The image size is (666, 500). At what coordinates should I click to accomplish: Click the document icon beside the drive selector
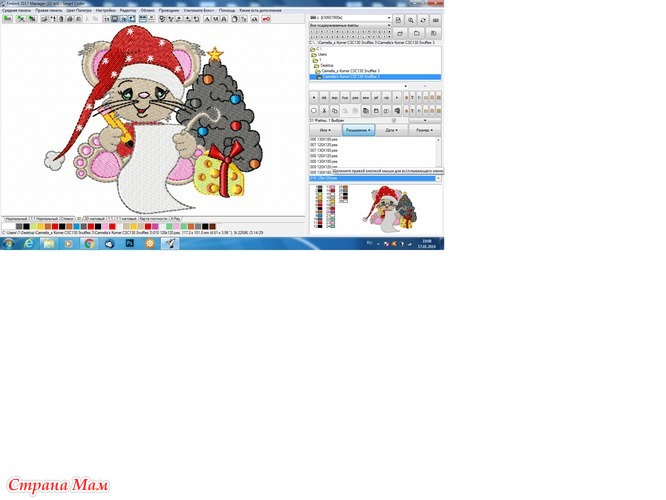398,20
